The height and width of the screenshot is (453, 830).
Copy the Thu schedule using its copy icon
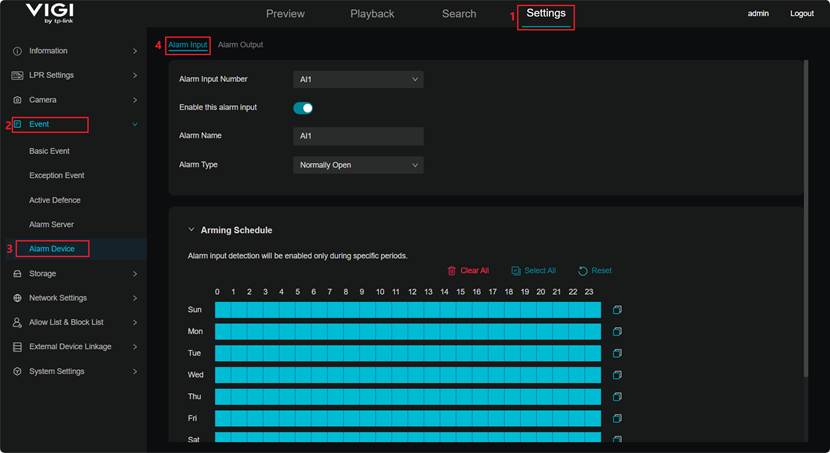pyautogui.click(x=617, y=397)
